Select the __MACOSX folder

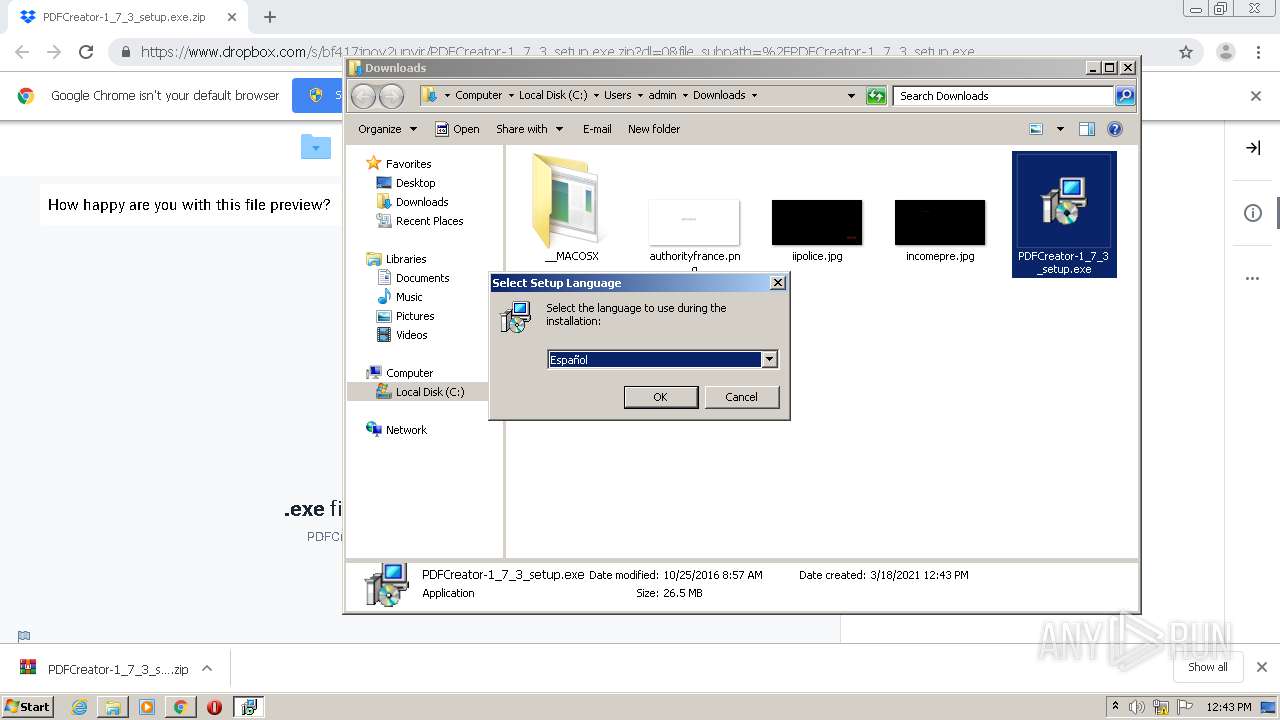click(x=571, y=208)
